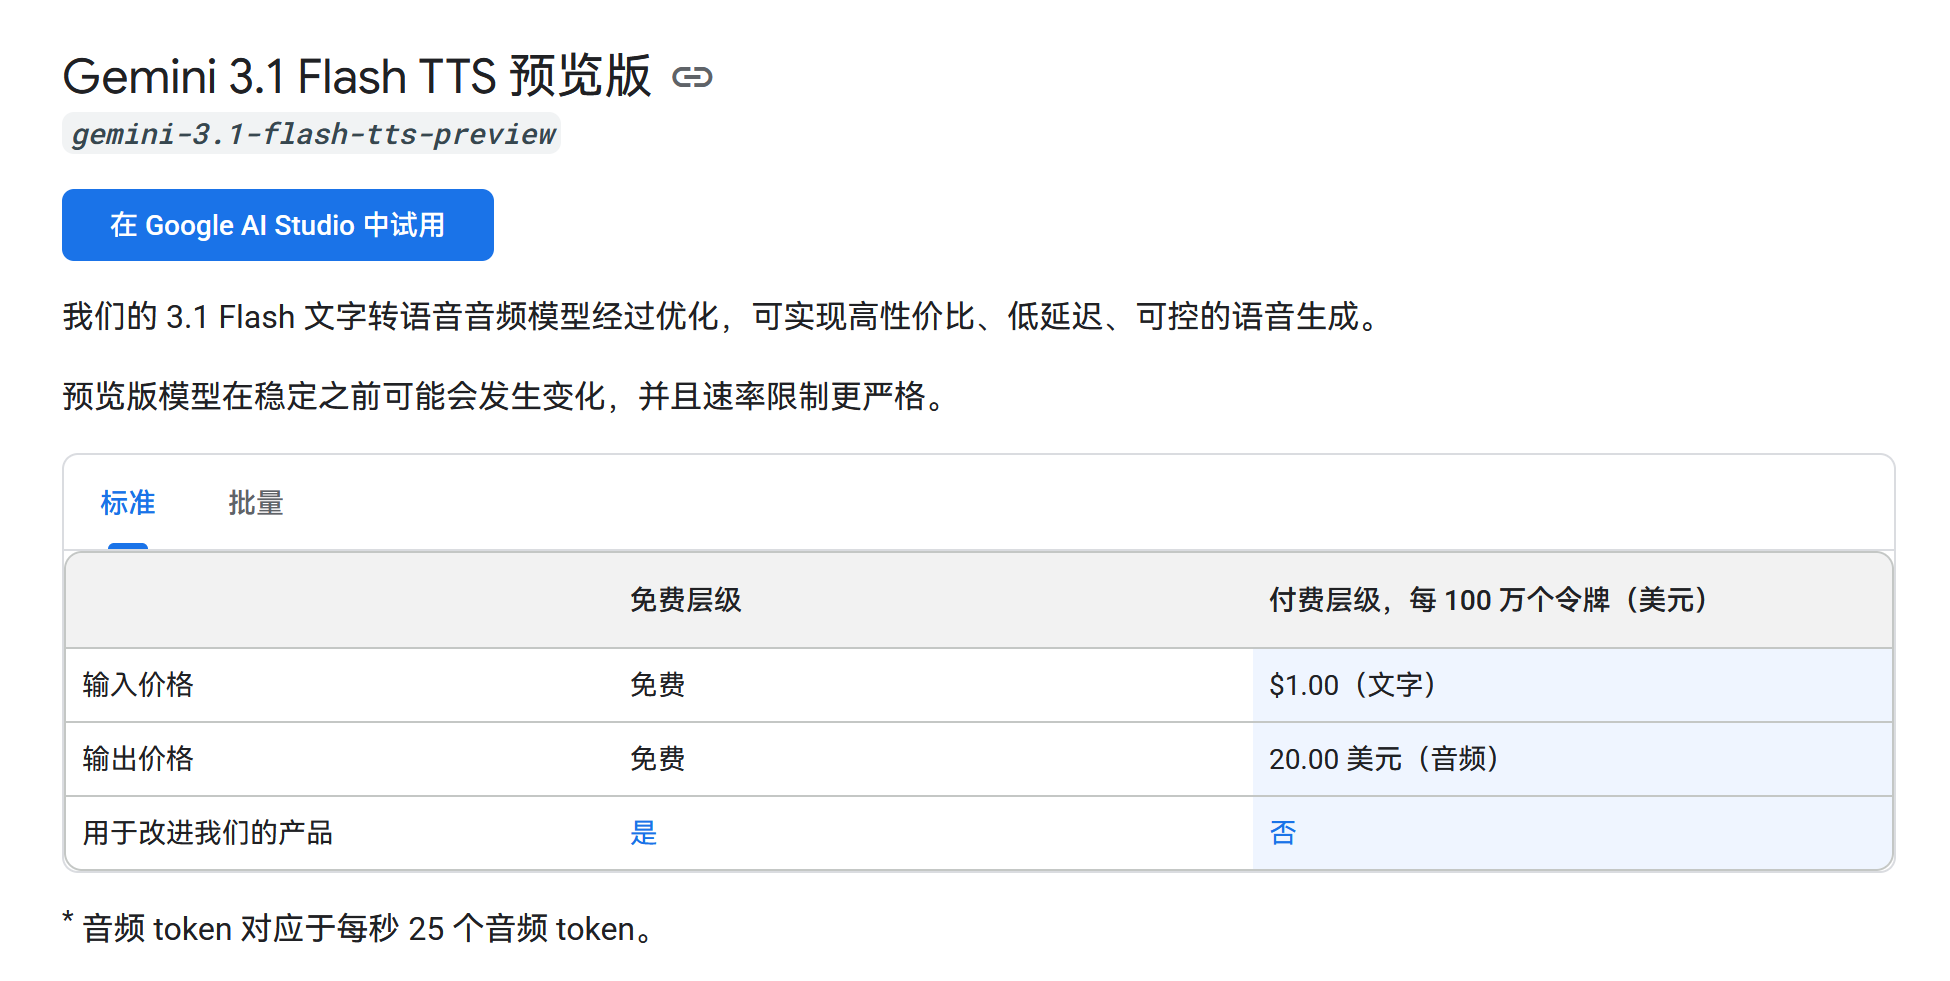Click the 20.00 美元（音频）price cell
Viewport: 1950px width, 981px height.
pos(1383,759)
